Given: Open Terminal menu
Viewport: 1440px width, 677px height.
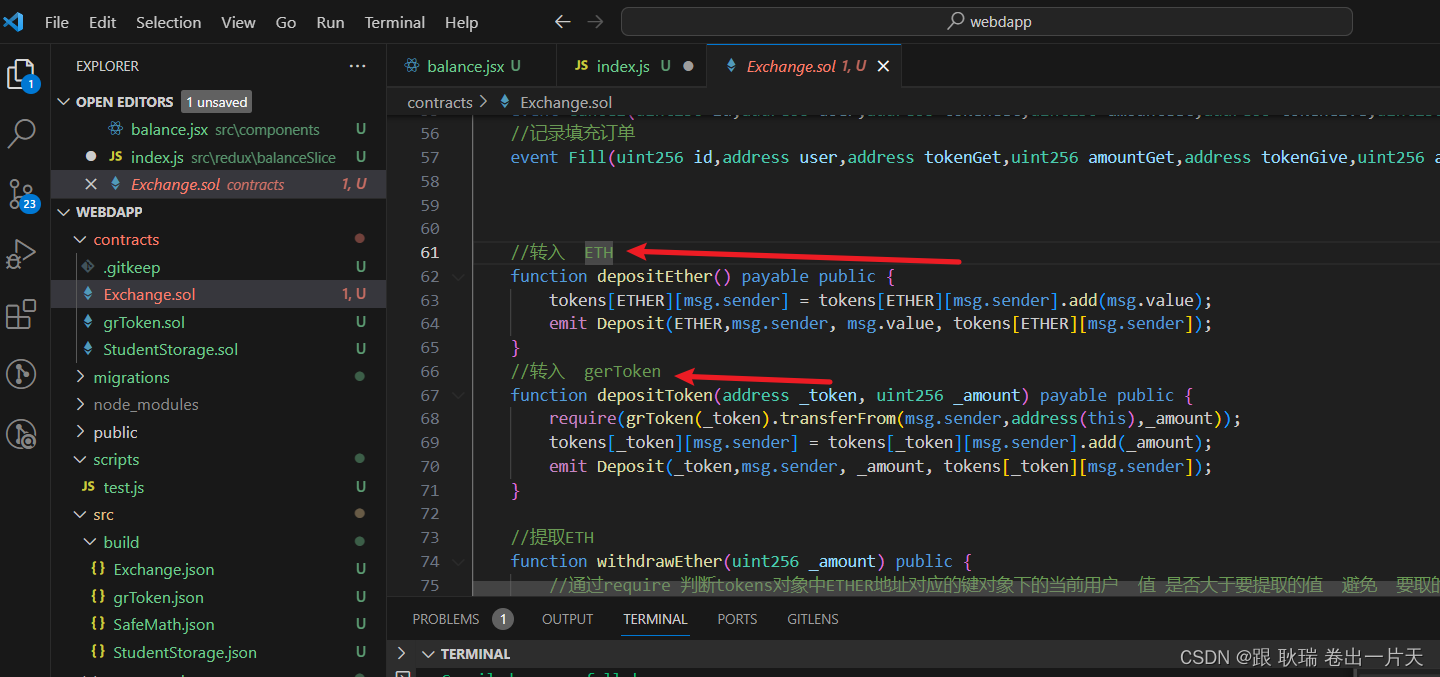Looking at the screenshot, I should pos(395,22).
